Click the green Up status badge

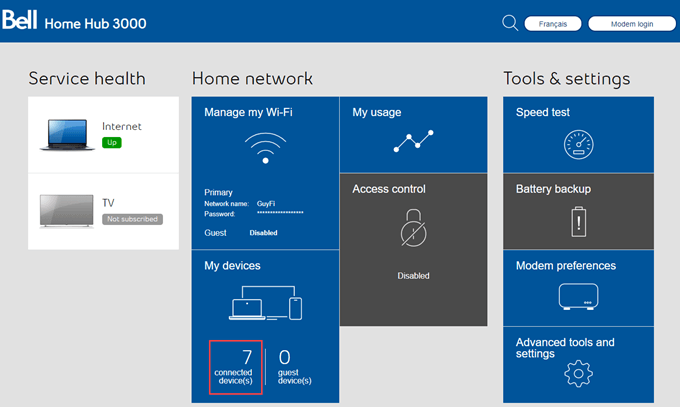112,142
